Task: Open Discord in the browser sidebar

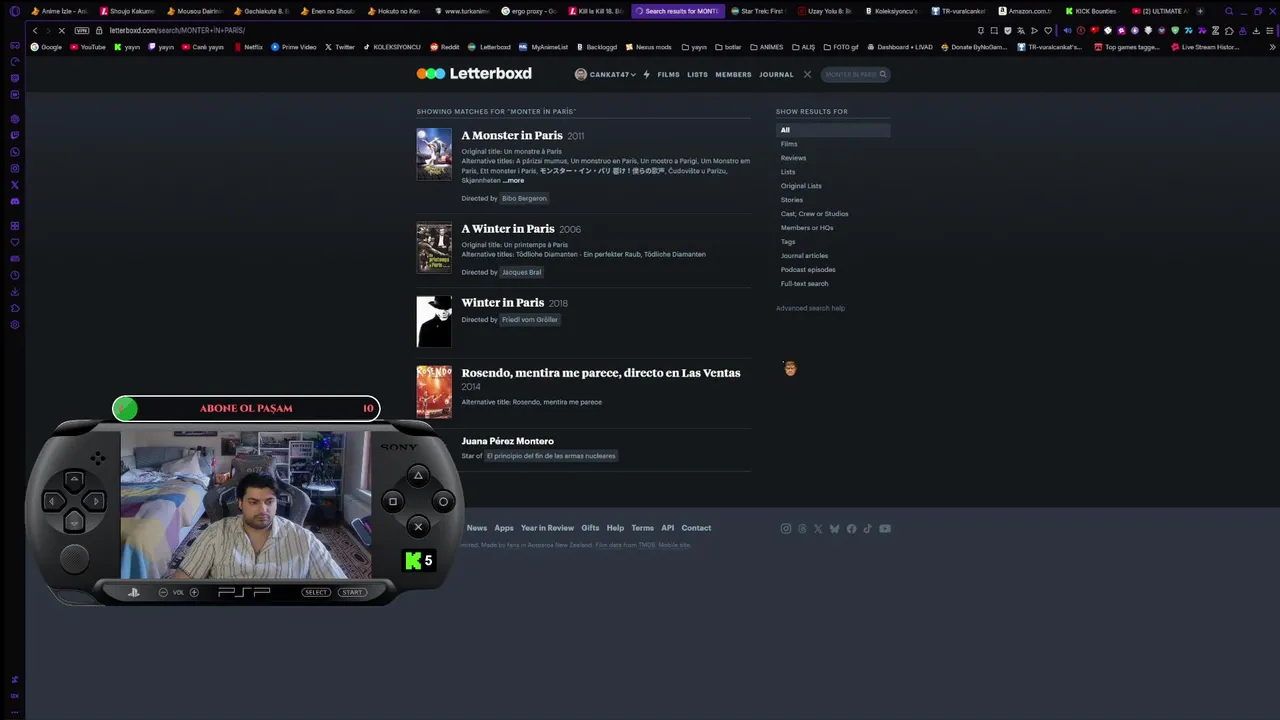Action: click(x=14, y=201)
